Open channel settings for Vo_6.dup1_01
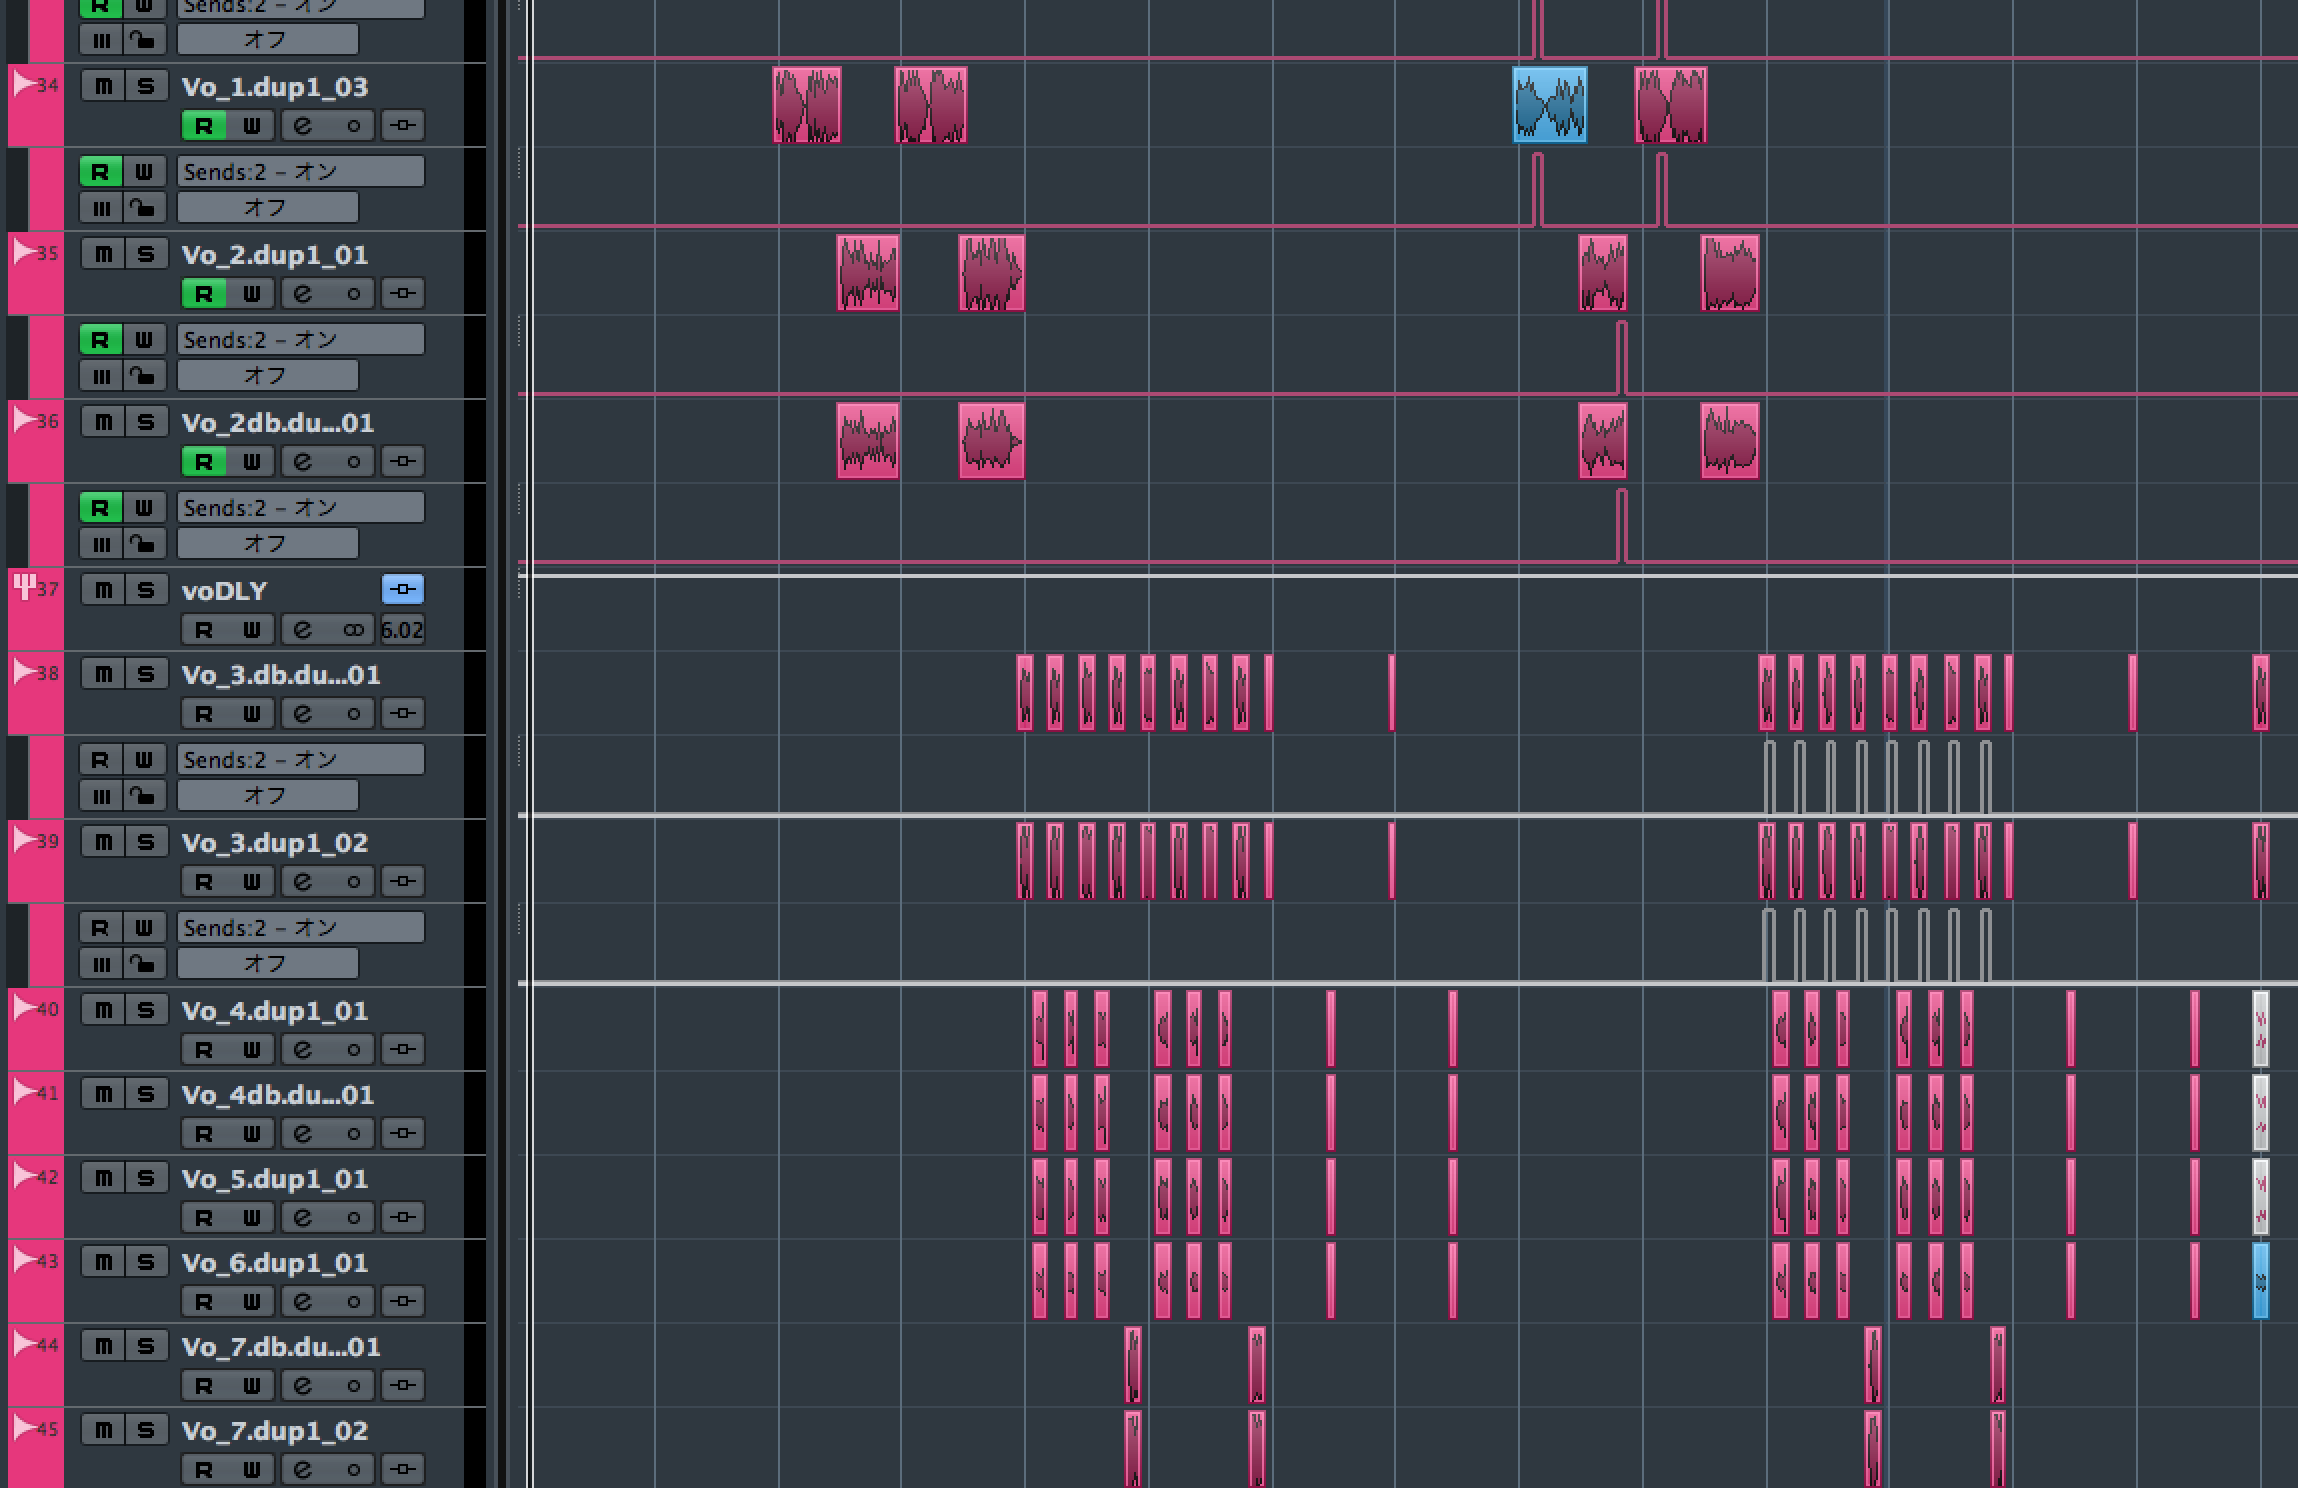The image size is (2298, 1488). pyautogui.click(x=303, y=1302)
